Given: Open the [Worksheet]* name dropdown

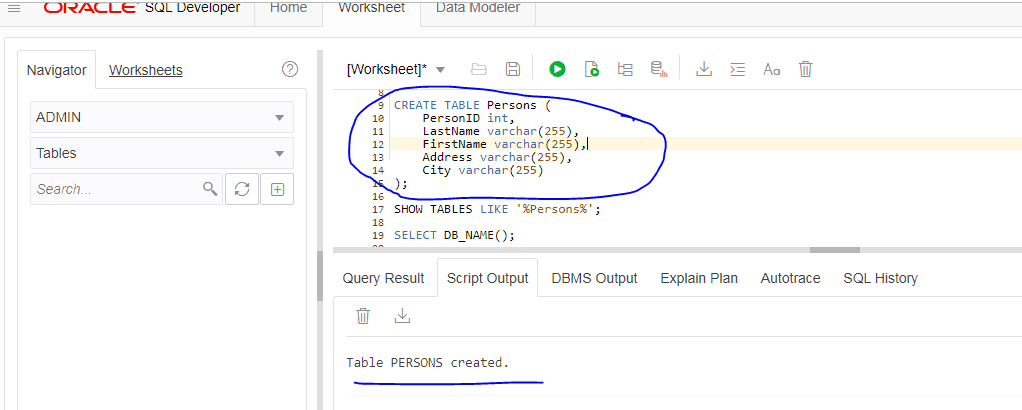Looking at the screenshot, I should coord(396,69).
